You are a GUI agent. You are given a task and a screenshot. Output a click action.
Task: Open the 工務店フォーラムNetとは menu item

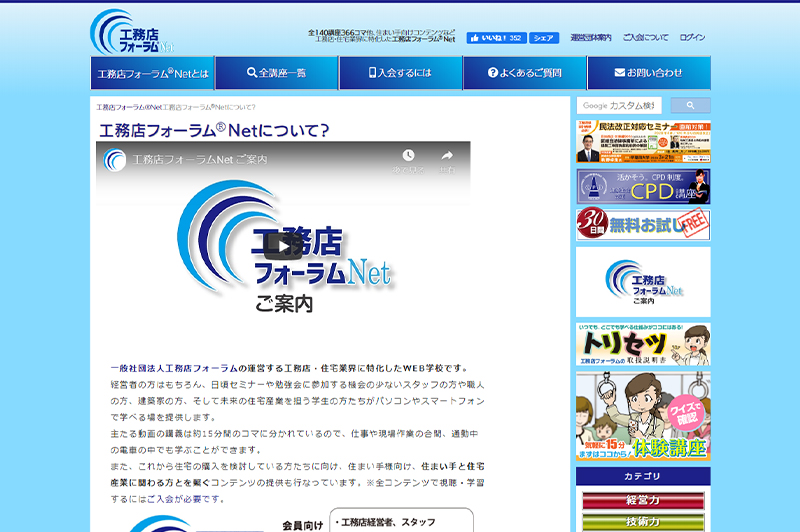(x=153, y=73)
